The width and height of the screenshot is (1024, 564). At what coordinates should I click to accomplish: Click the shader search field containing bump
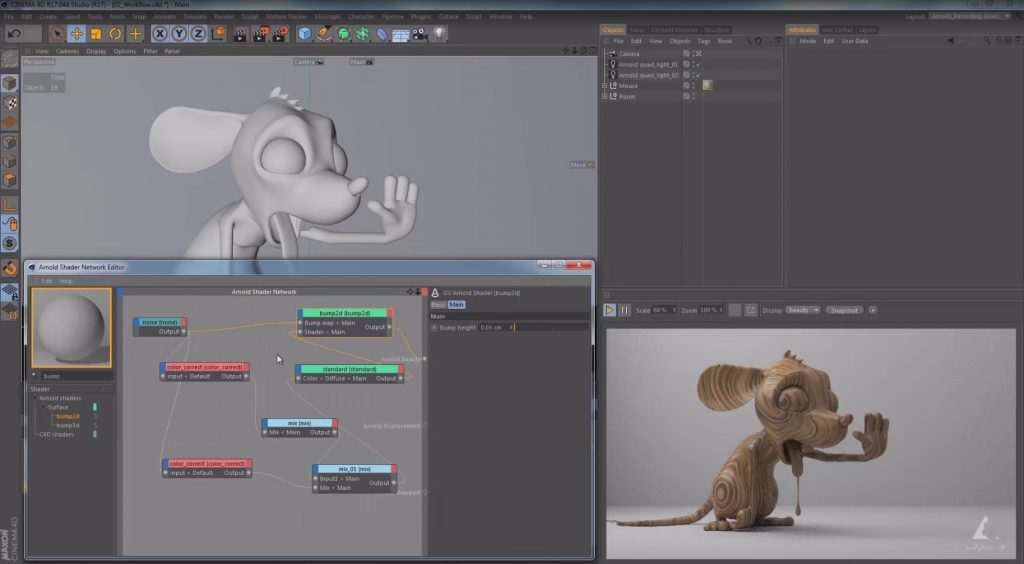76,376
